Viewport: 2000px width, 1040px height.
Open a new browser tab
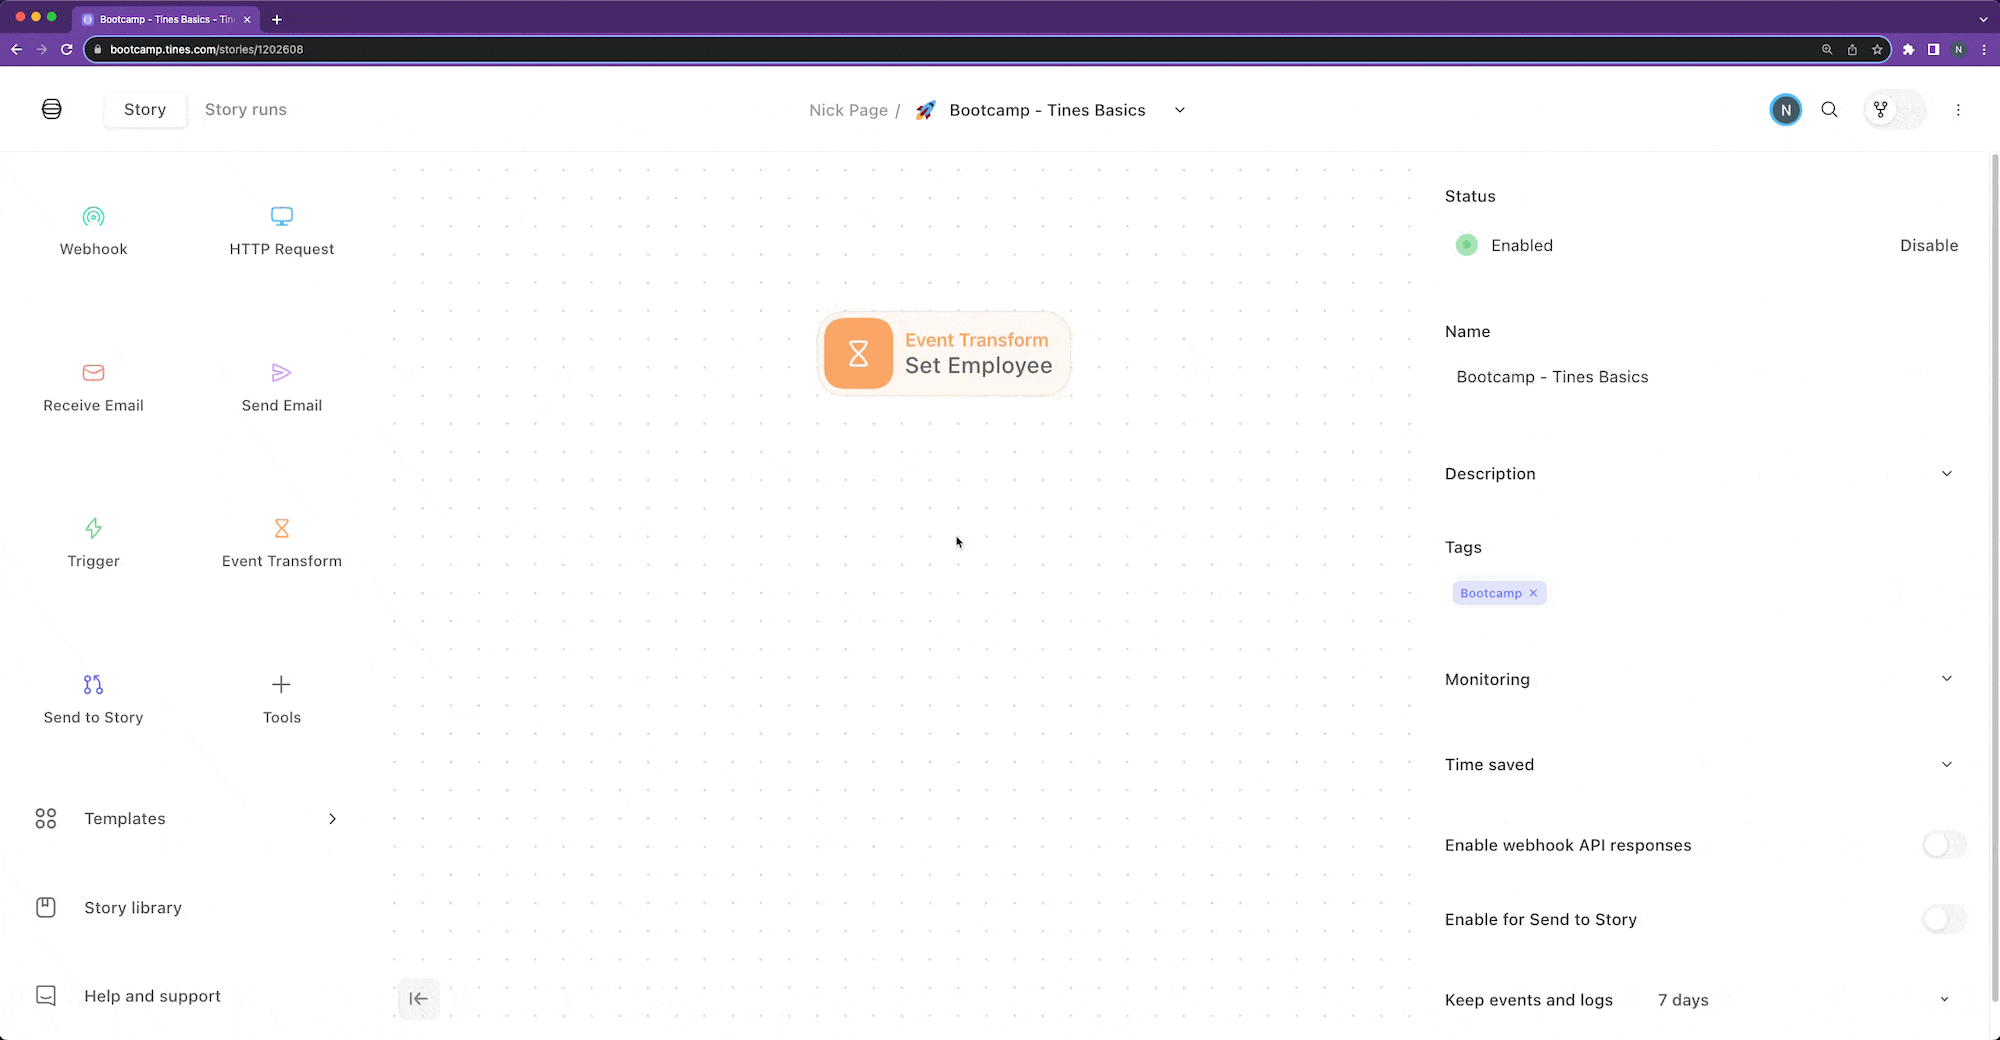coord(277,19)
